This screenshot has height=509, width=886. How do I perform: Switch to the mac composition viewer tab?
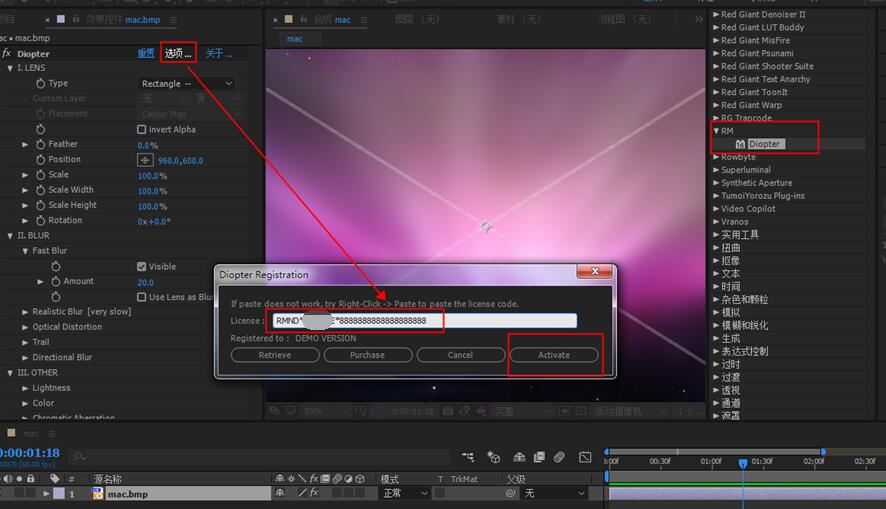coord(332,20)
